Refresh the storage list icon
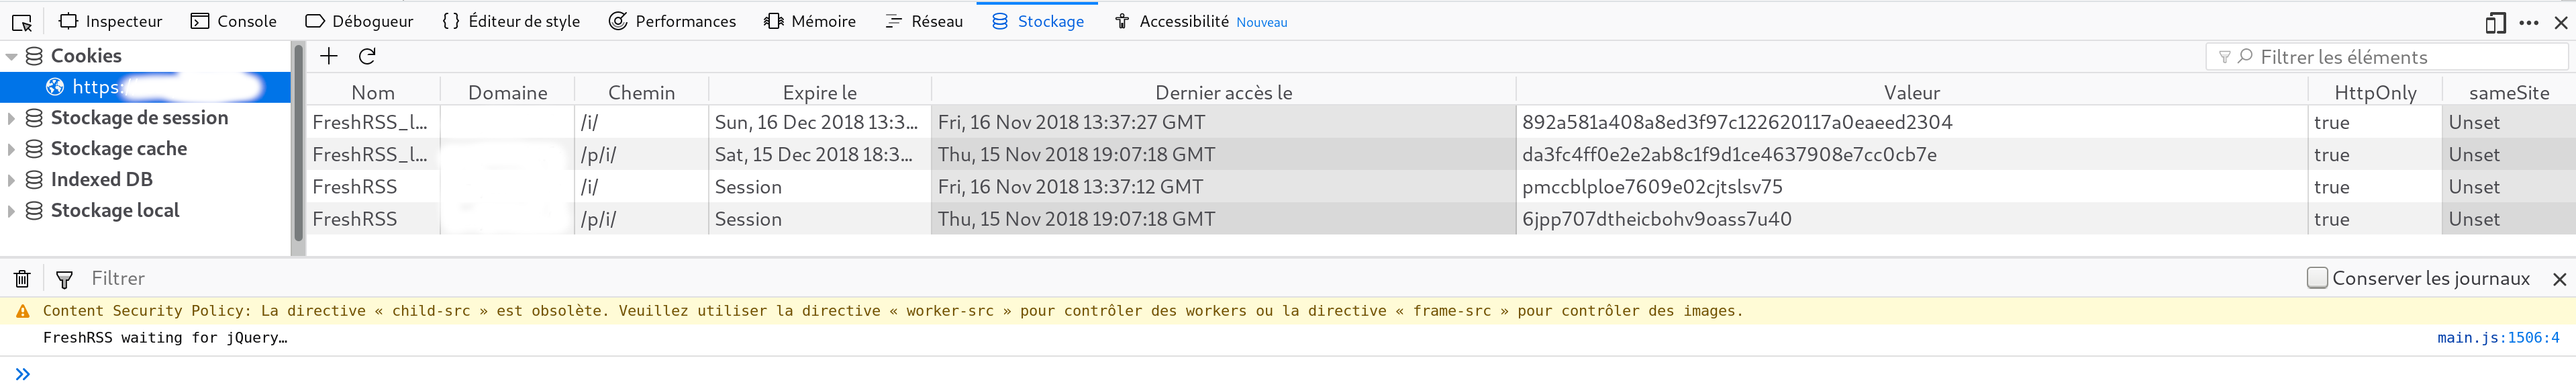Image resolution: width=2576 pixels, height=391 pixels. coord(367,56)
